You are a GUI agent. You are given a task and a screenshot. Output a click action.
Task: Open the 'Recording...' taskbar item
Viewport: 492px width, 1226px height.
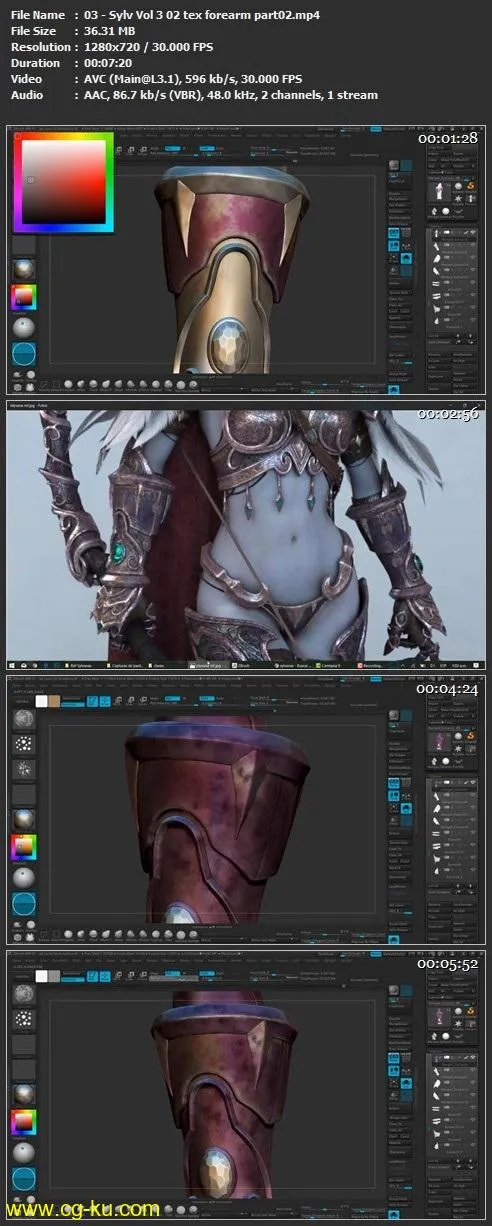(x=371, y=665)
